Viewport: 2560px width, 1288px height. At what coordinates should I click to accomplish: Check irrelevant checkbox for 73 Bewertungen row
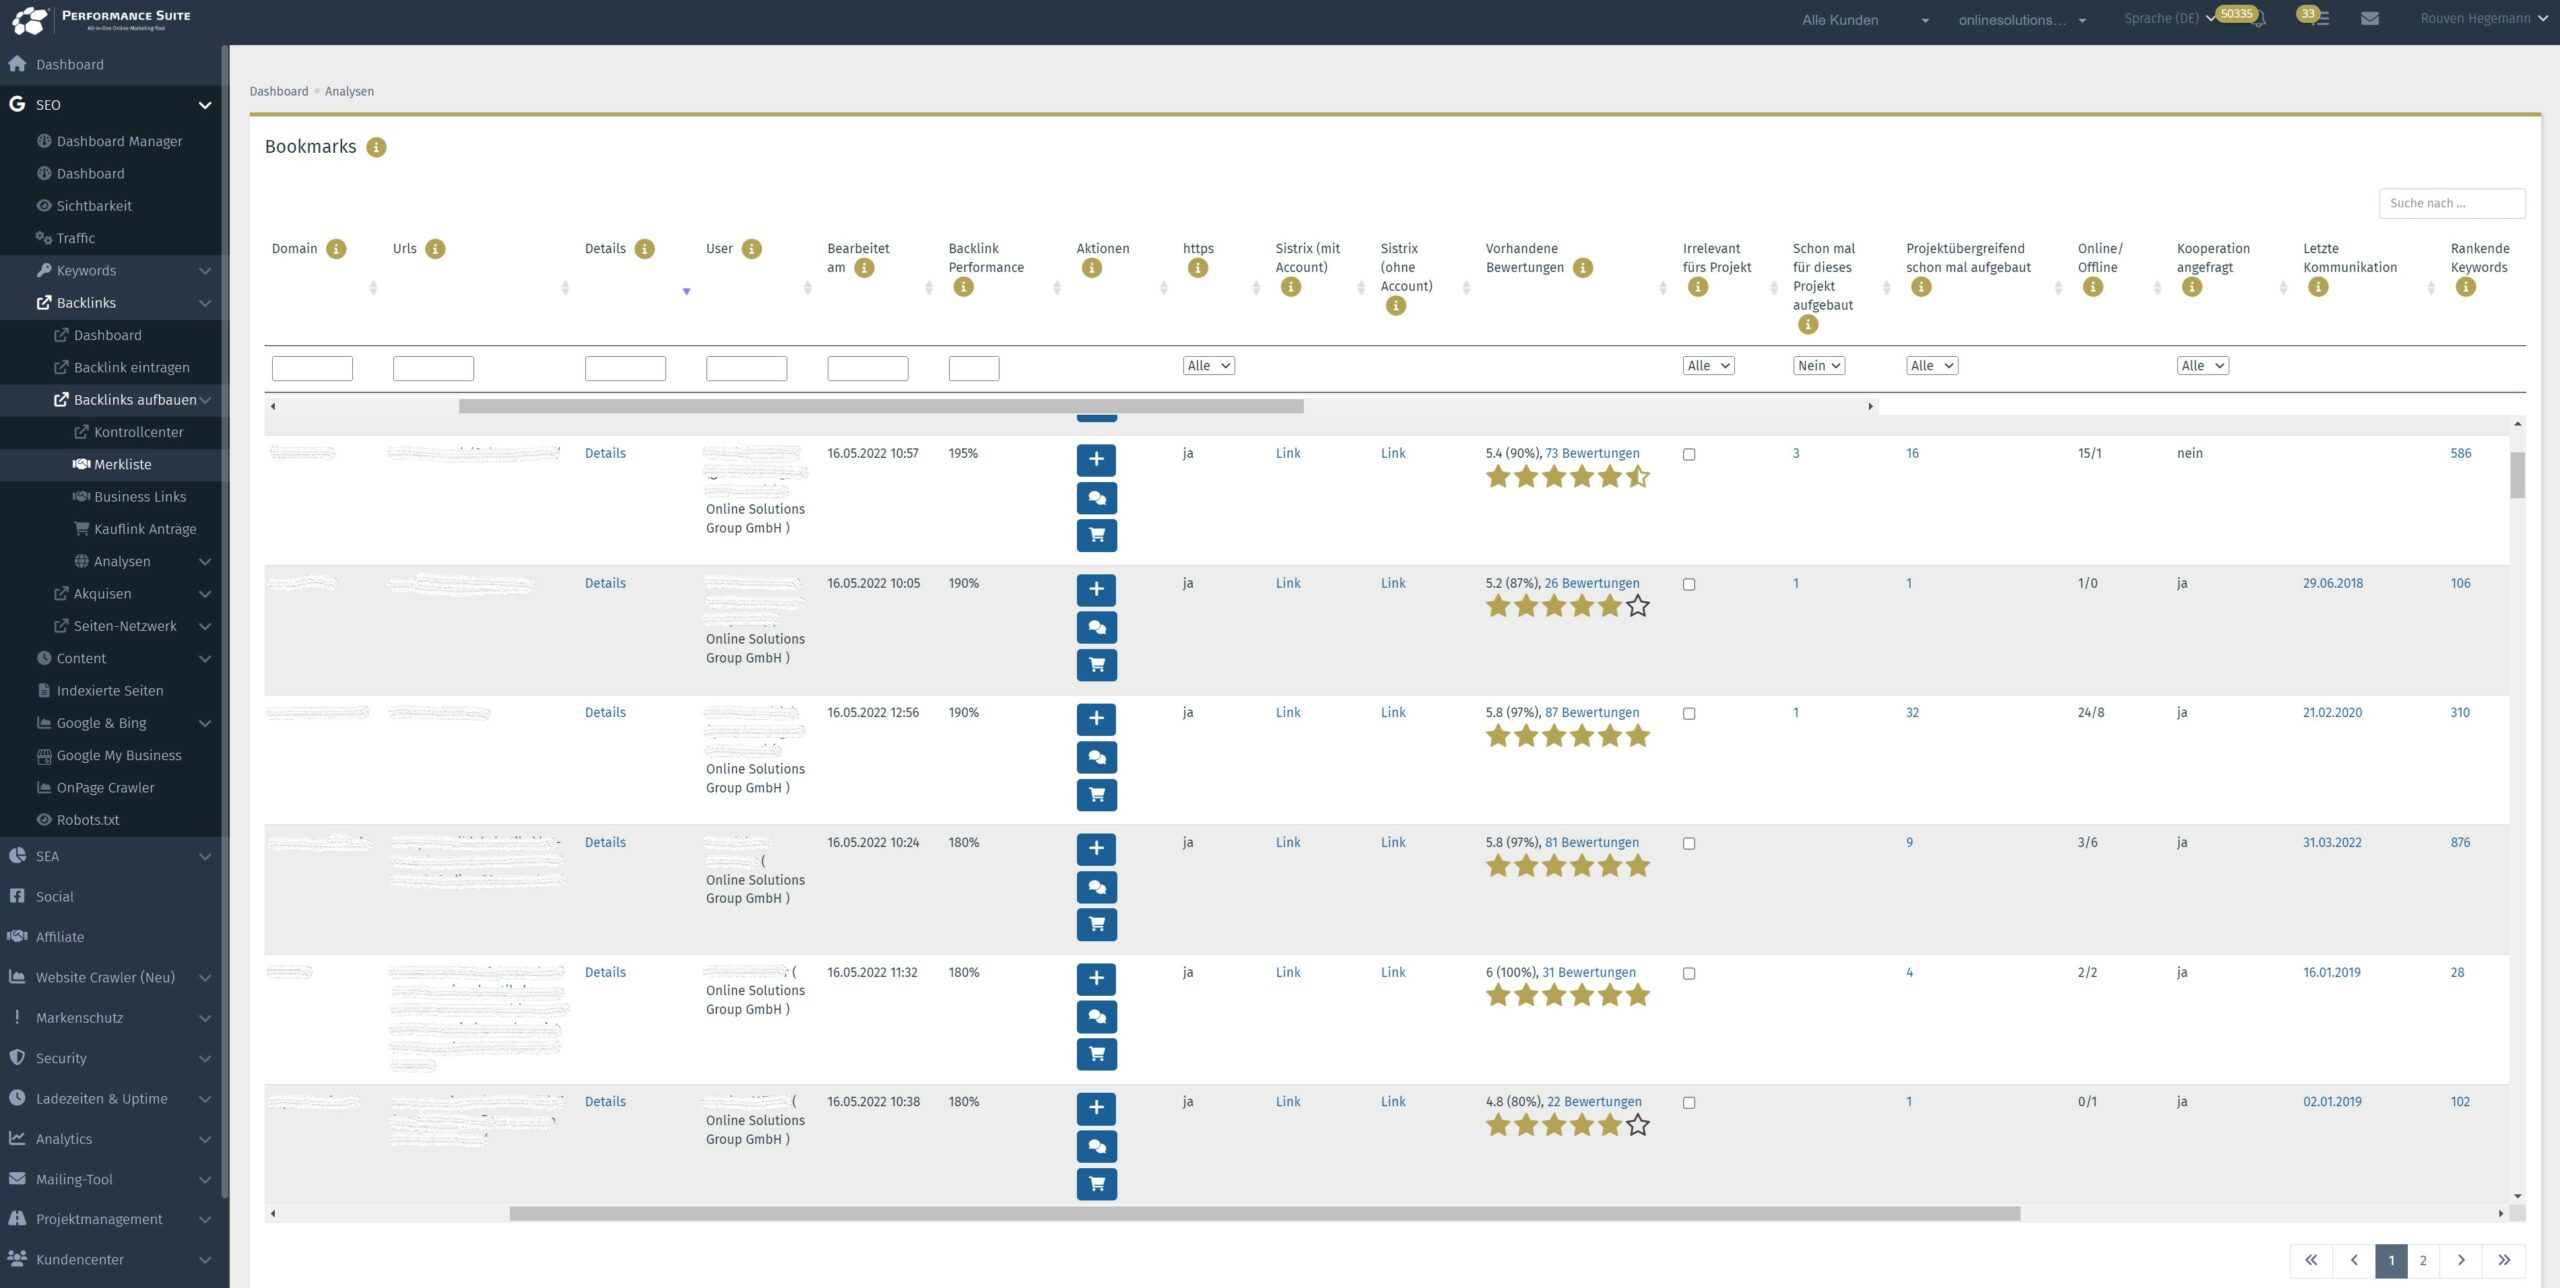click(1689, 454)
